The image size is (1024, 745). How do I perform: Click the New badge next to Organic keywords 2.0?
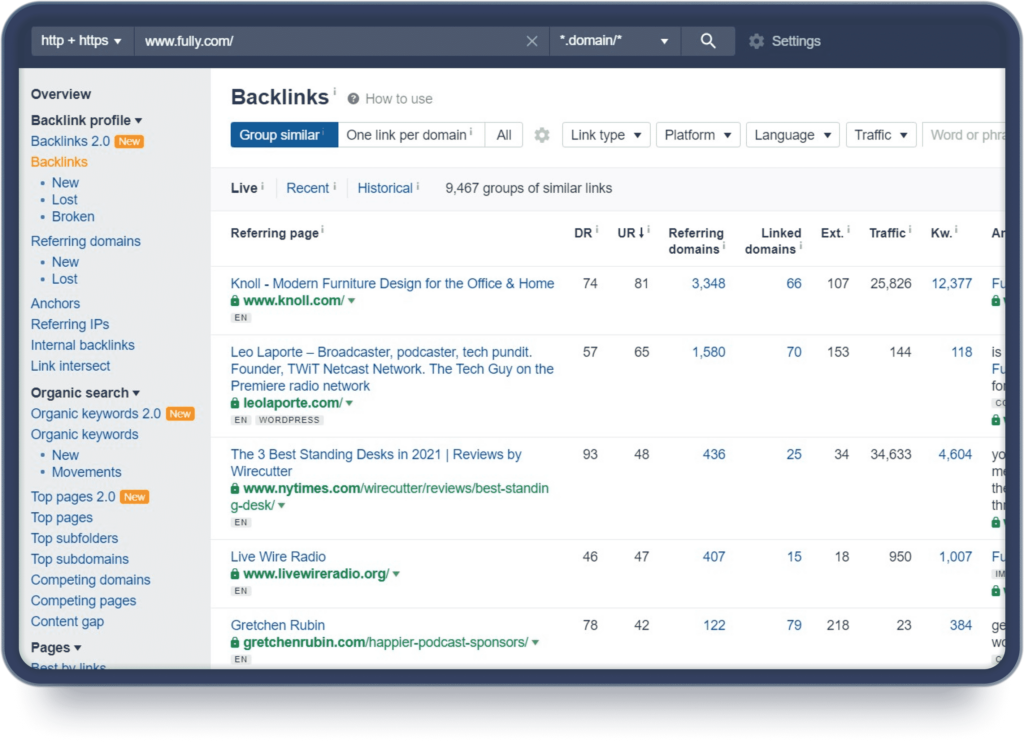tap(180, 414)
